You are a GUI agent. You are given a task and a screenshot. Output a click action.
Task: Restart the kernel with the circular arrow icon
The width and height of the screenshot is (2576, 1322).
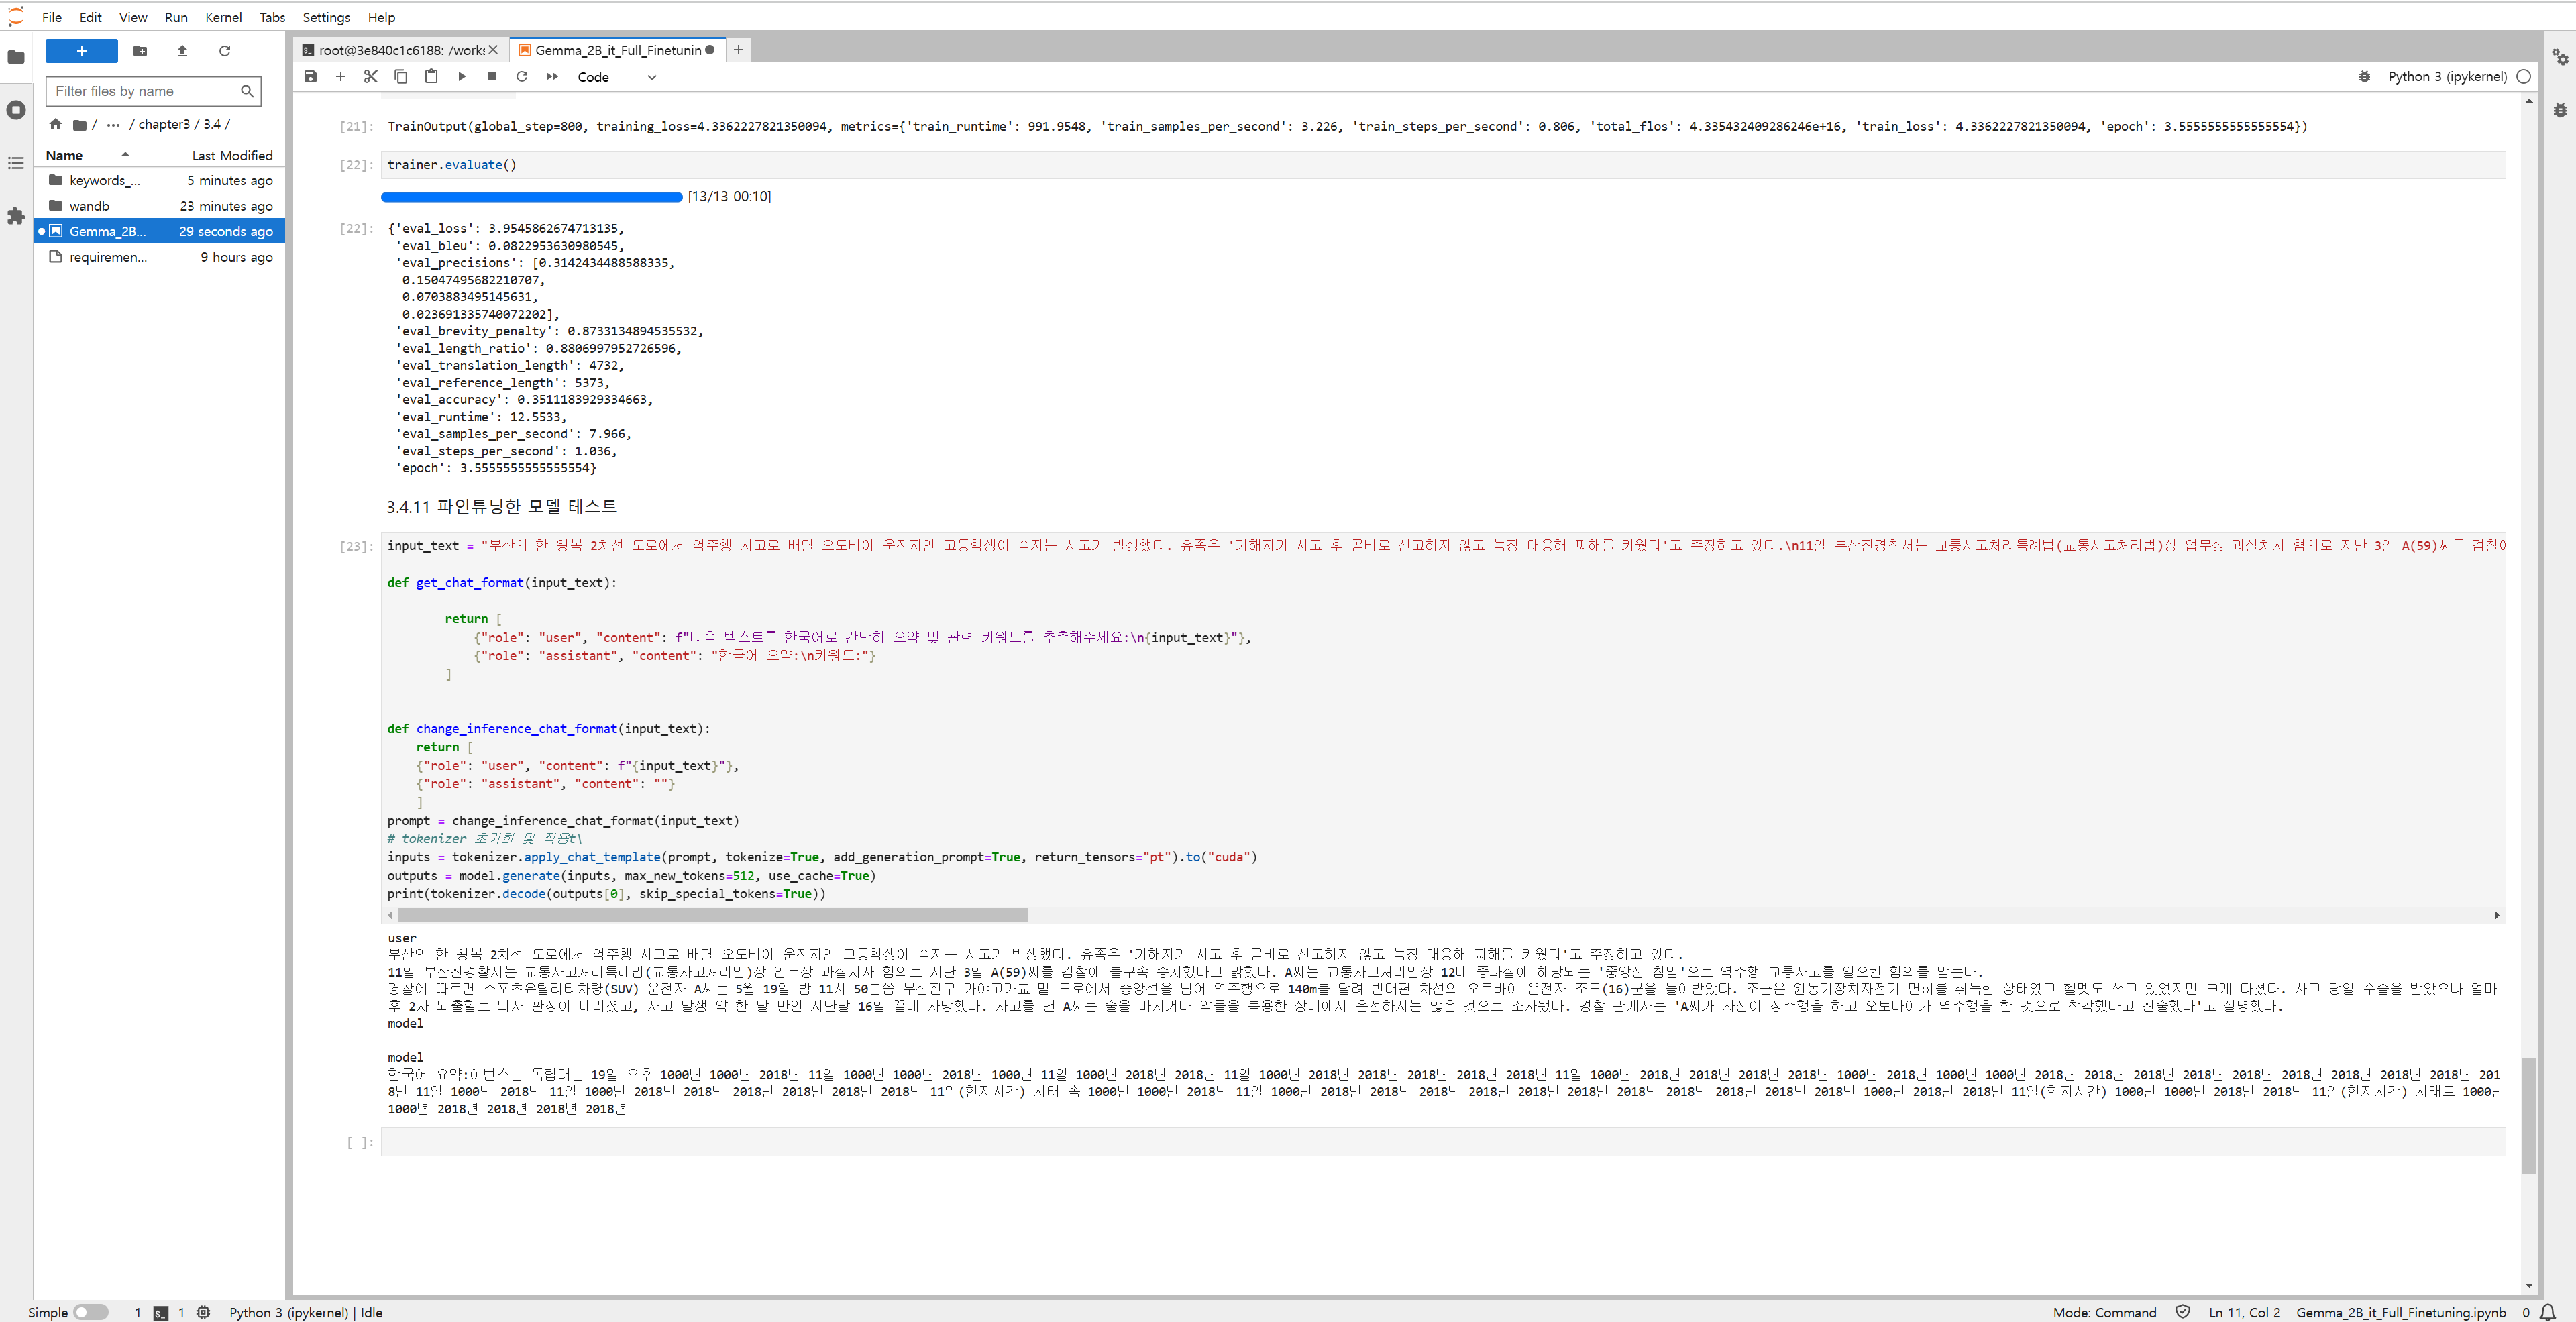tap(521, 77)
